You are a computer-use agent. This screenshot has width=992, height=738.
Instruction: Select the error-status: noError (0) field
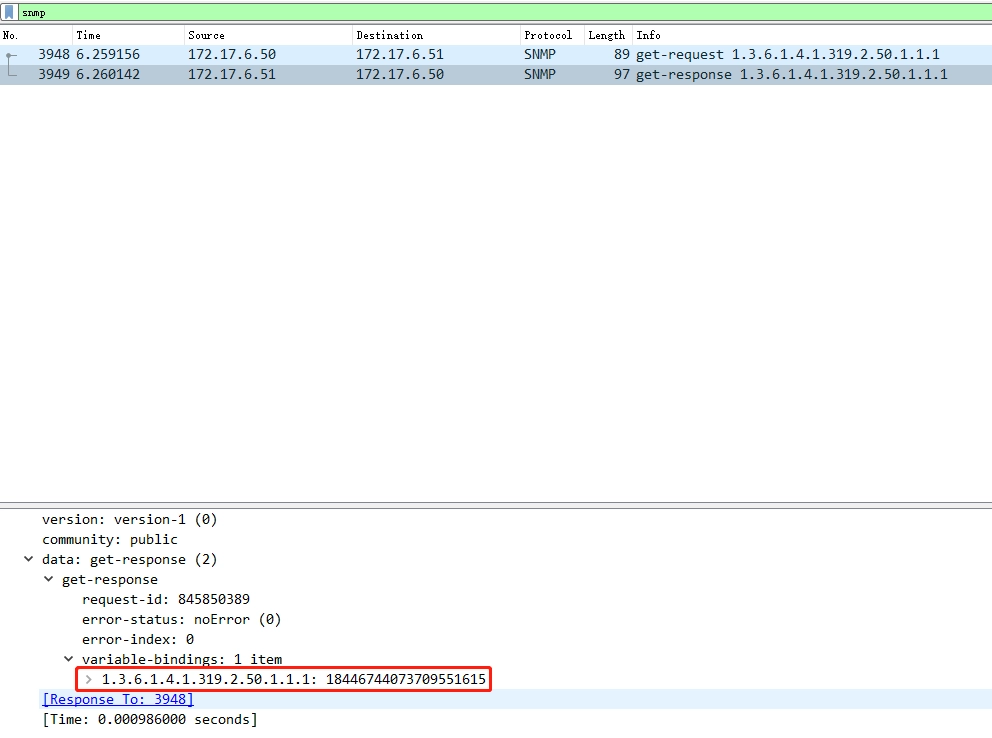pyautogui.click(x=181, y=620)
